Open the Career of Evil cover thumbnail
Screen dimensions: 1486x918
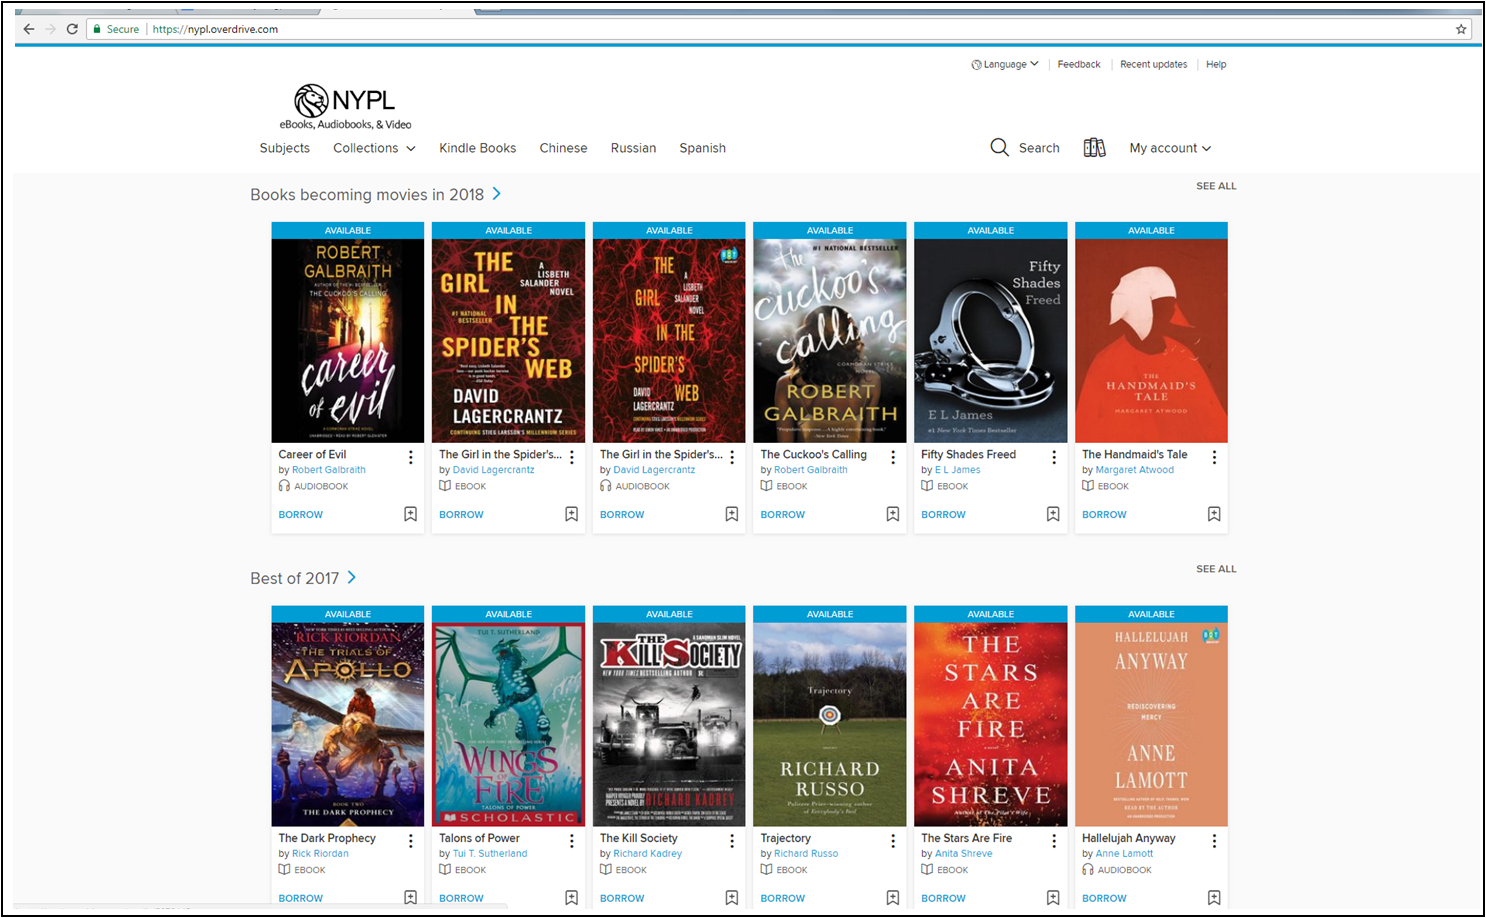pyautogui.click(x=348, y=341)
